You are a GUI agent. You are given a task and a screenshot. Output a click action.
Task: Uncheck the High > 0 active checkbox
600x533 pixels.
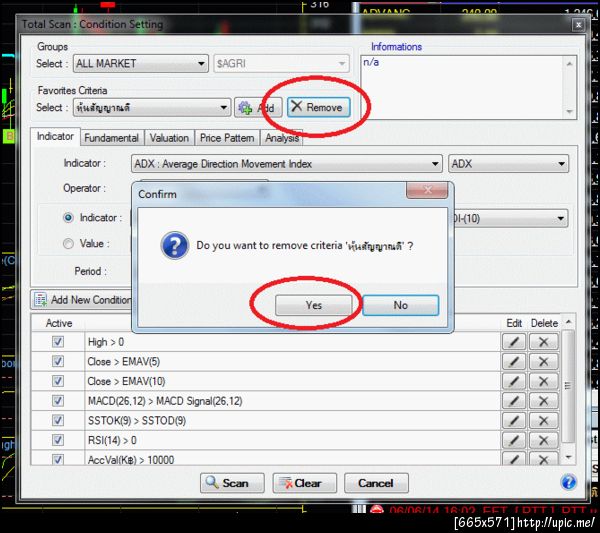[58, 341]
